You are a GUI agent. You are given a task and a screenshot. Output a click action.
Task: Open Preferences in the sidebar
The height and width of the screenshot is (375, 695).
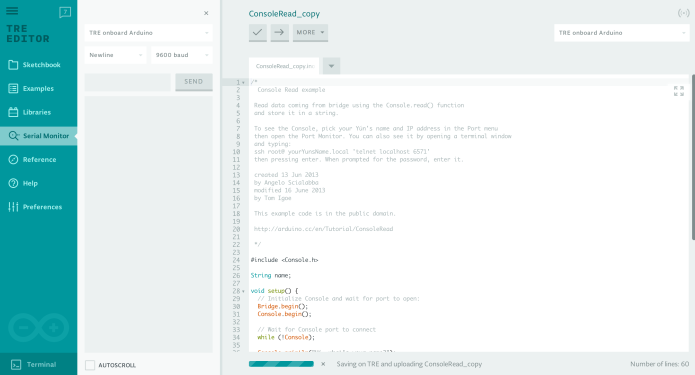[39, 207]
